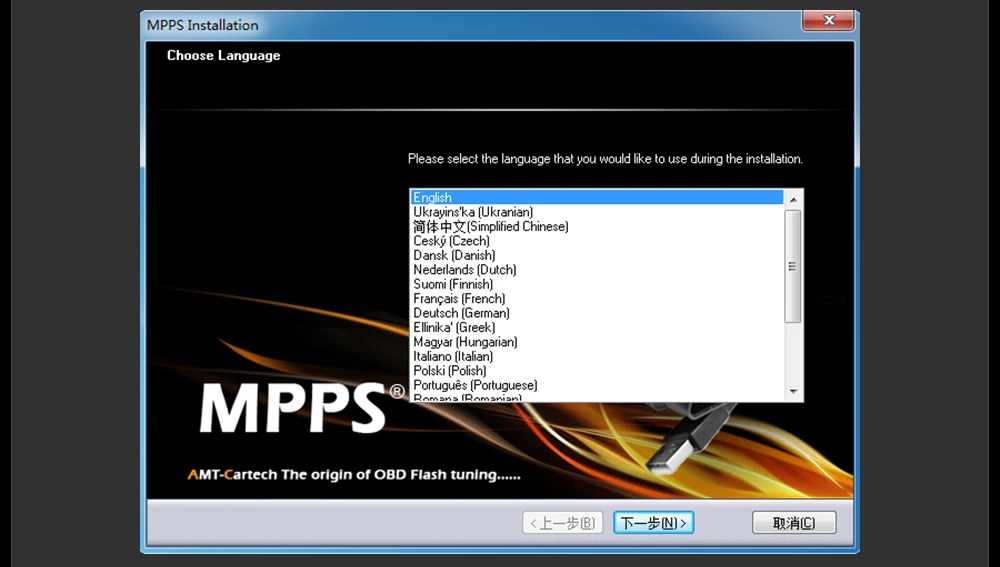Viewport: 1000px width, 567px height.
Task: Click the language list scroll up arrow
Action: click(793, 200)
